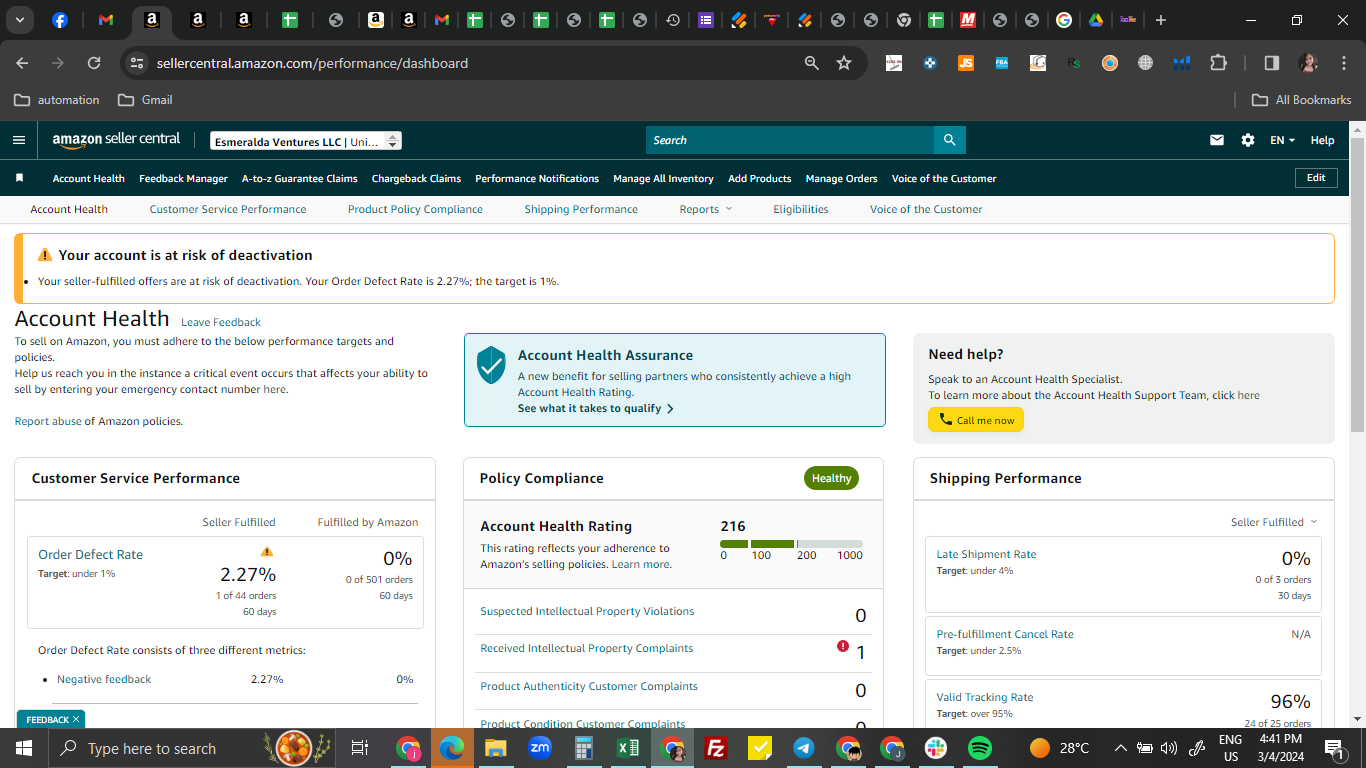Open a new browser tab with plus button
The height and width of the screenshot is (768, 1366).
point(1160,20)
